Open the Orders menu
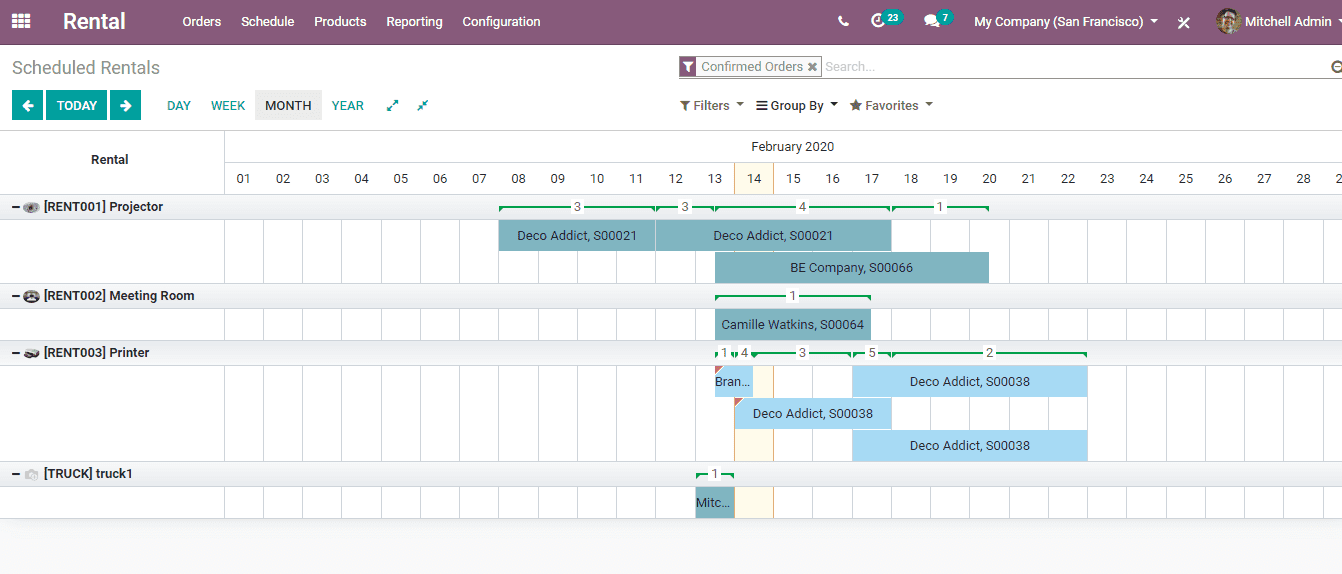Screen dimensions: 1342x574 pos(202,21)
